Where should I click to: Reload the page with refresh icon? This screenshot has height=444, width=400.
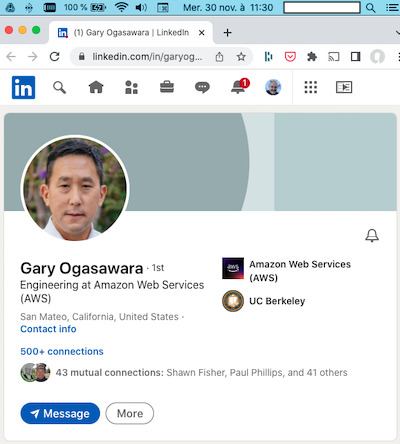[x=54, y=57]
